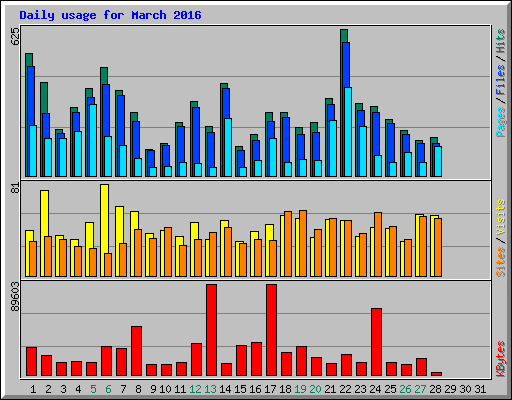This screenshot has height=400, width=512.
Task: Click day 19 on the x-axis
Action: [x=300, y=389]
